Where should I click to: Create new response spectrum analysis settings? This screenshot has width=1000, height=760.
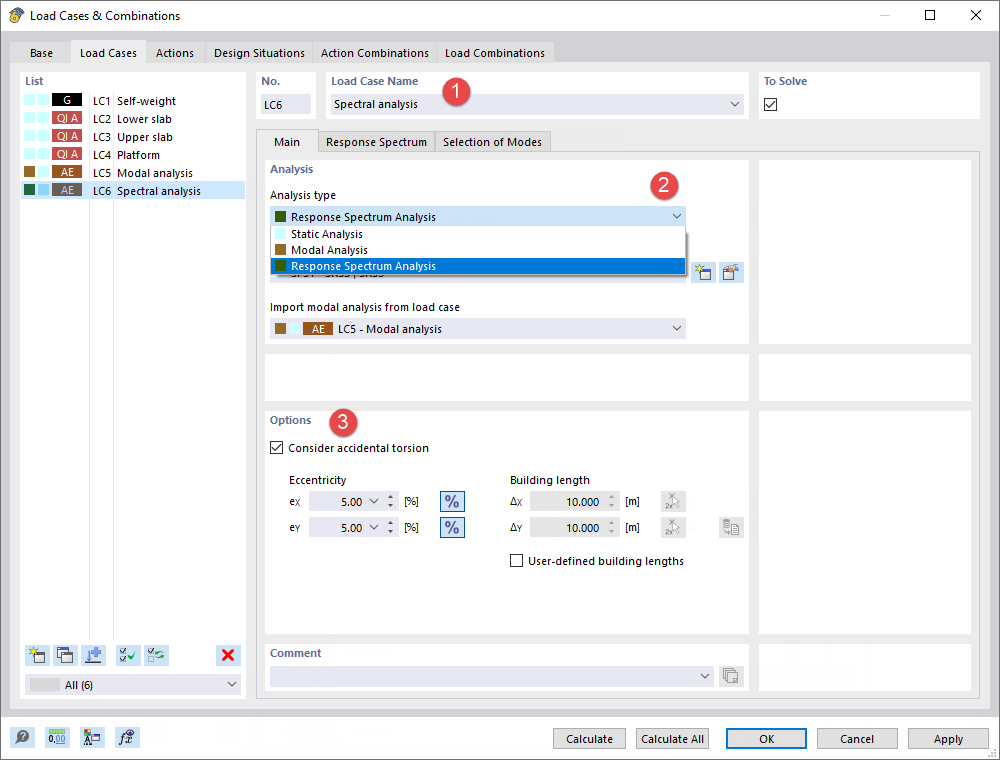[703, 272]
